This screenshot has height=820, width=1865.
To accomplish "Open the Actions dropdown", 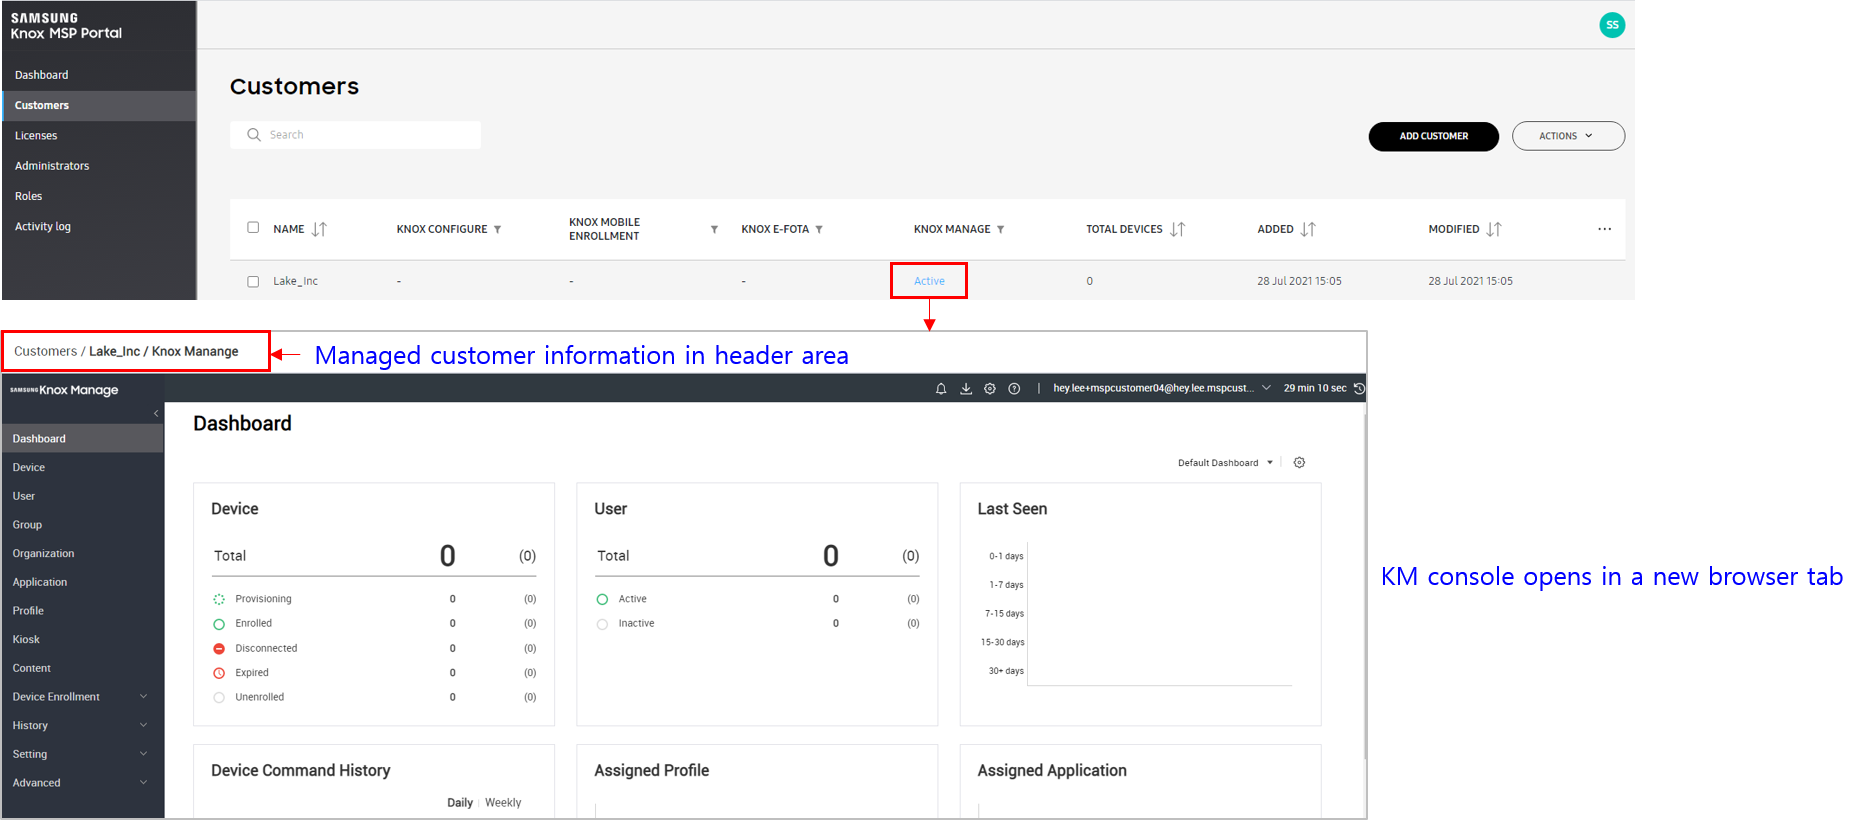I will [1568, 136].
